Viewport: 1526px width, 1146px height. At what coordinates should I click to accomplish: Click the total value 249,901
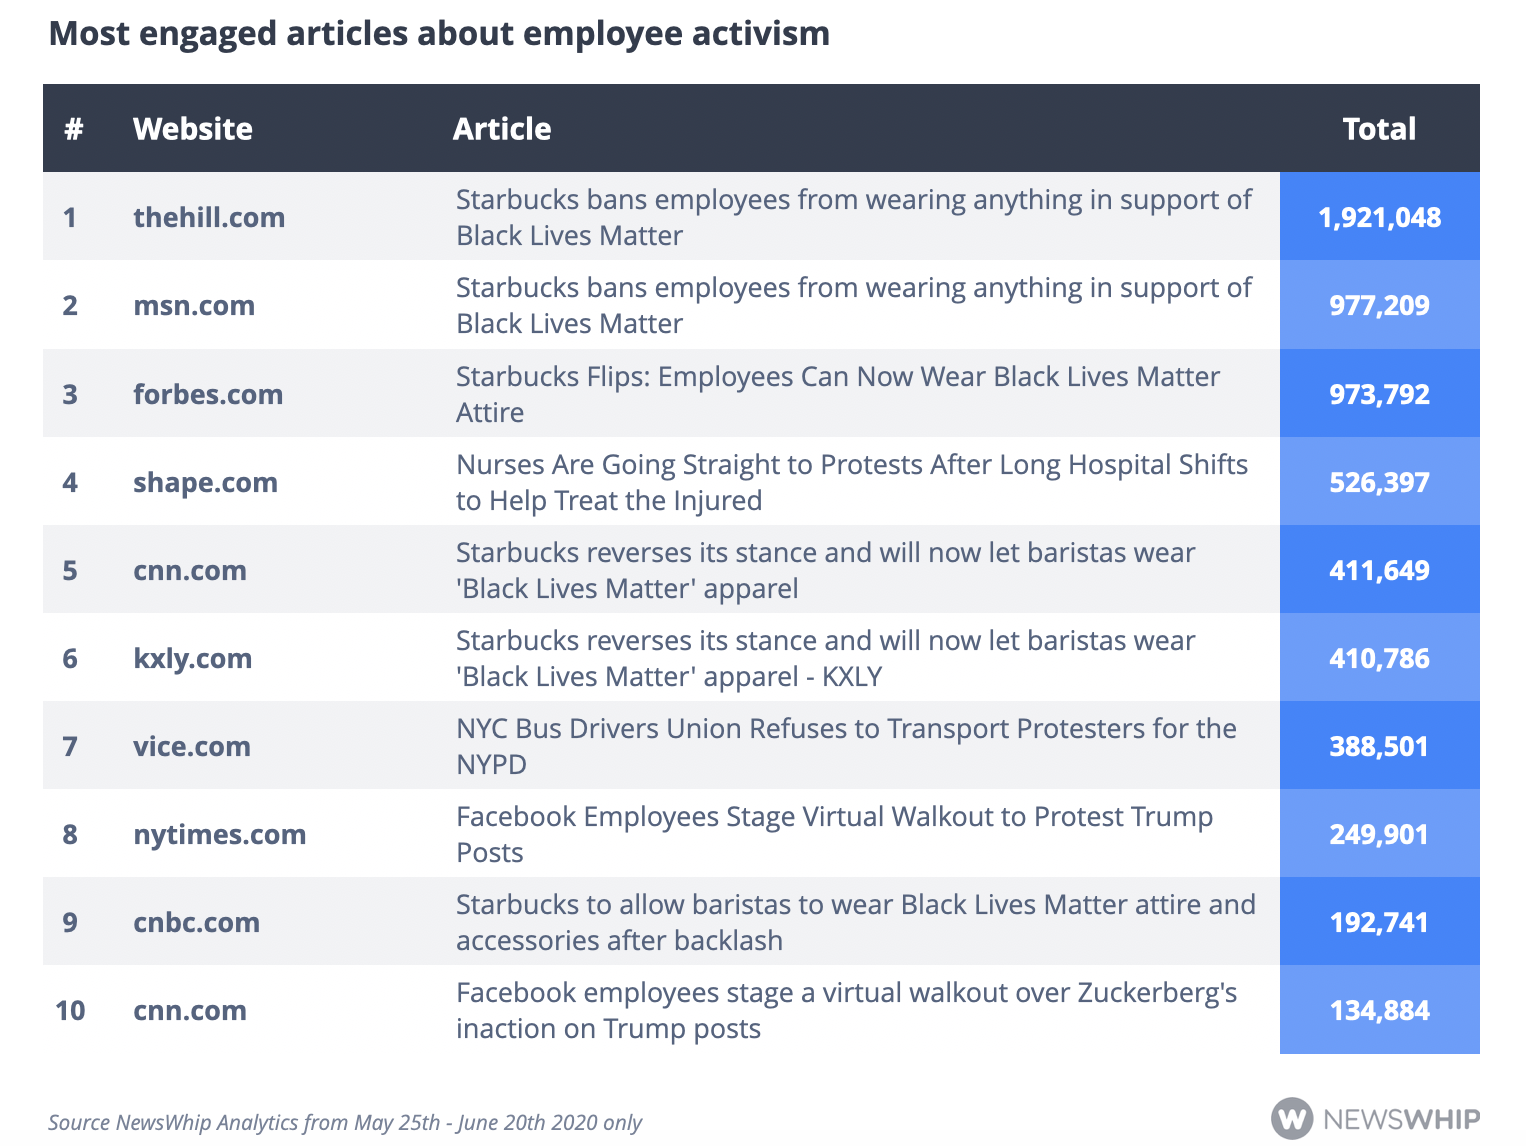(x=1379, y=834)
